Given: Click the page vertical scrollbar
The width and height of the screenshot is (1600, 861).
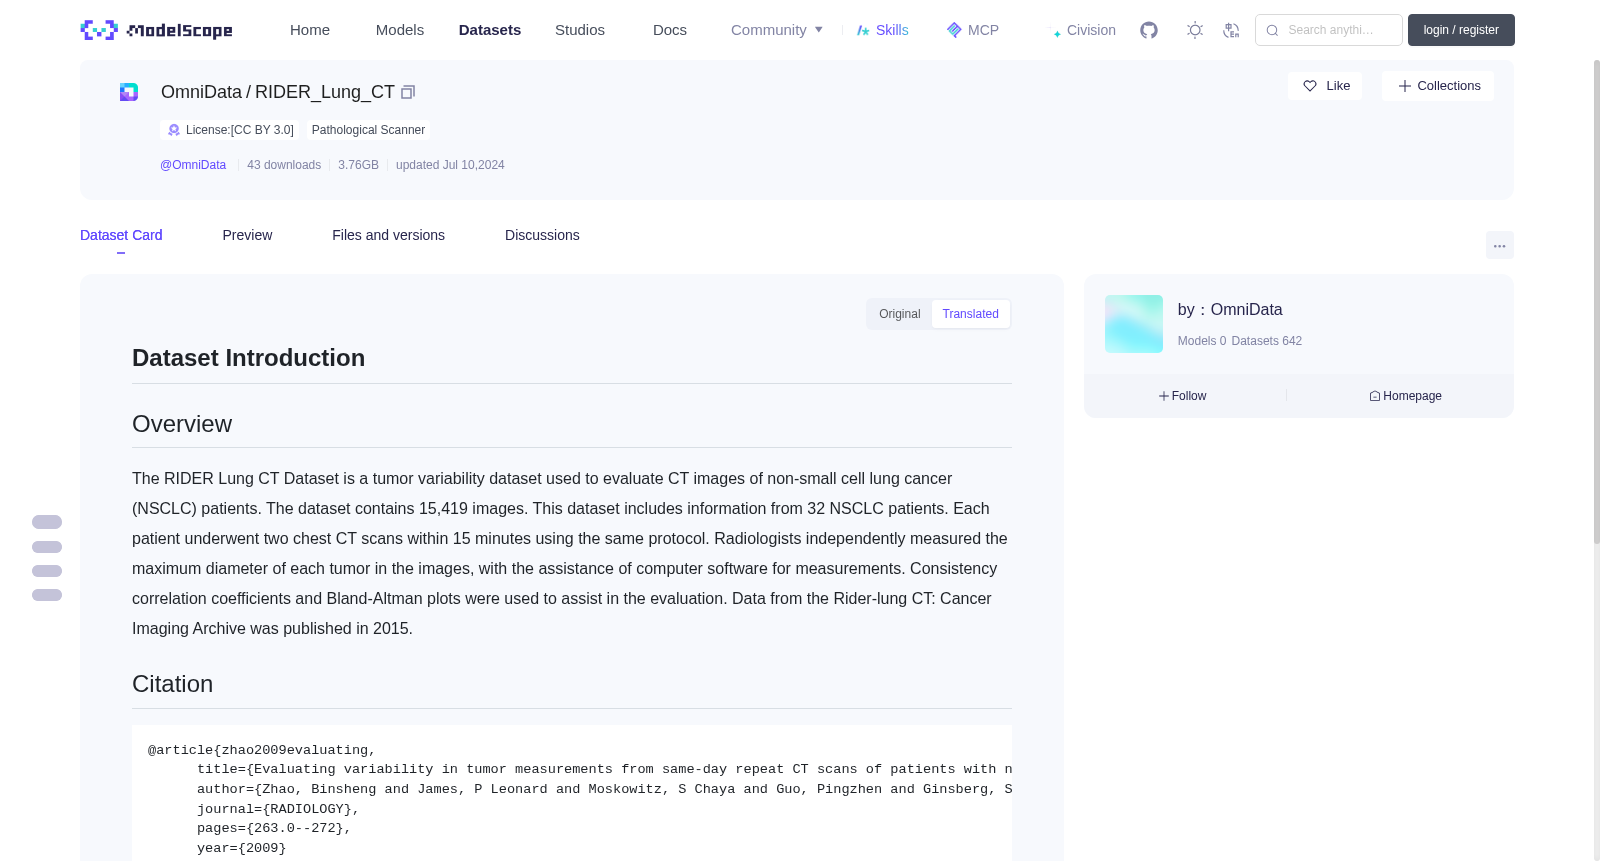Looking at the screenshot, I should click(x=1597, y=300).
